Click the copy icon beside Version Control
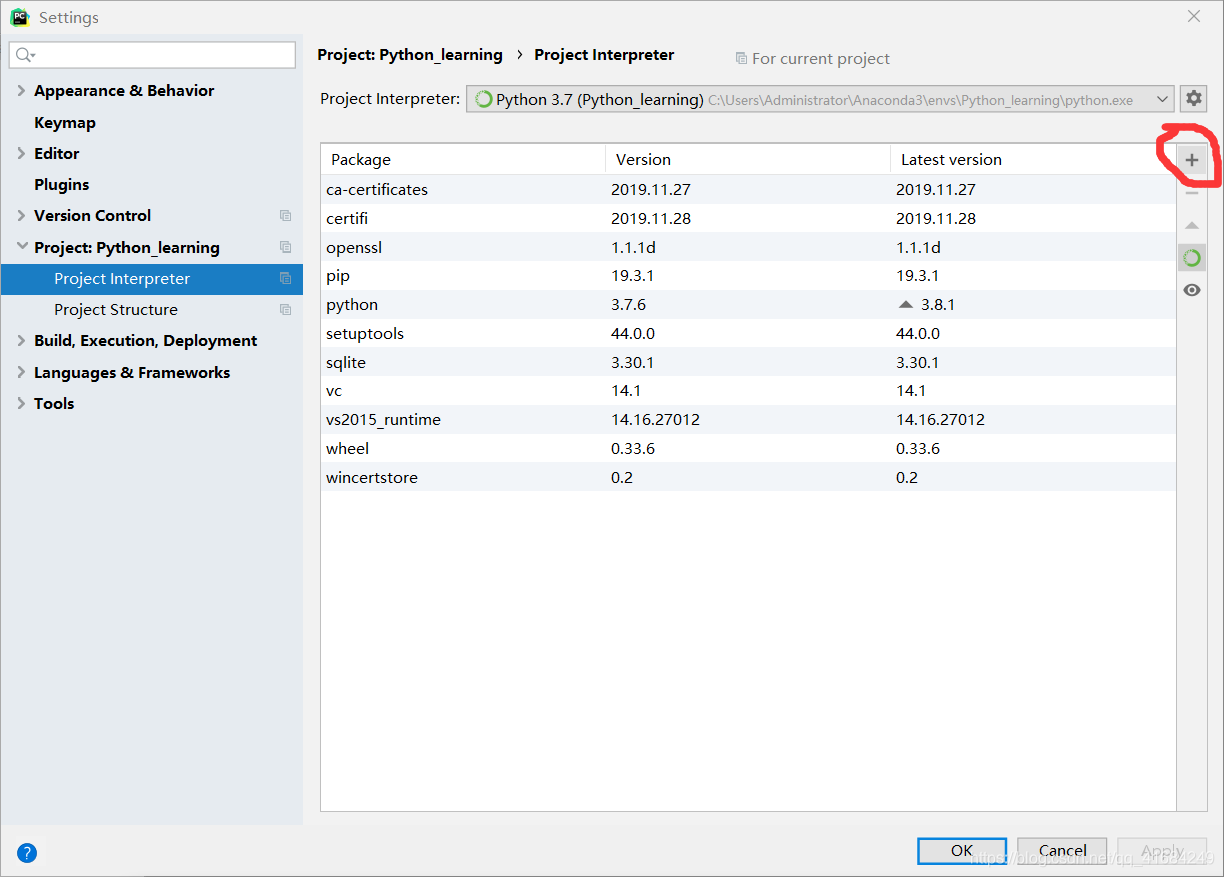This screenshot has height=877, width=1224. click(x=286, y=216)
